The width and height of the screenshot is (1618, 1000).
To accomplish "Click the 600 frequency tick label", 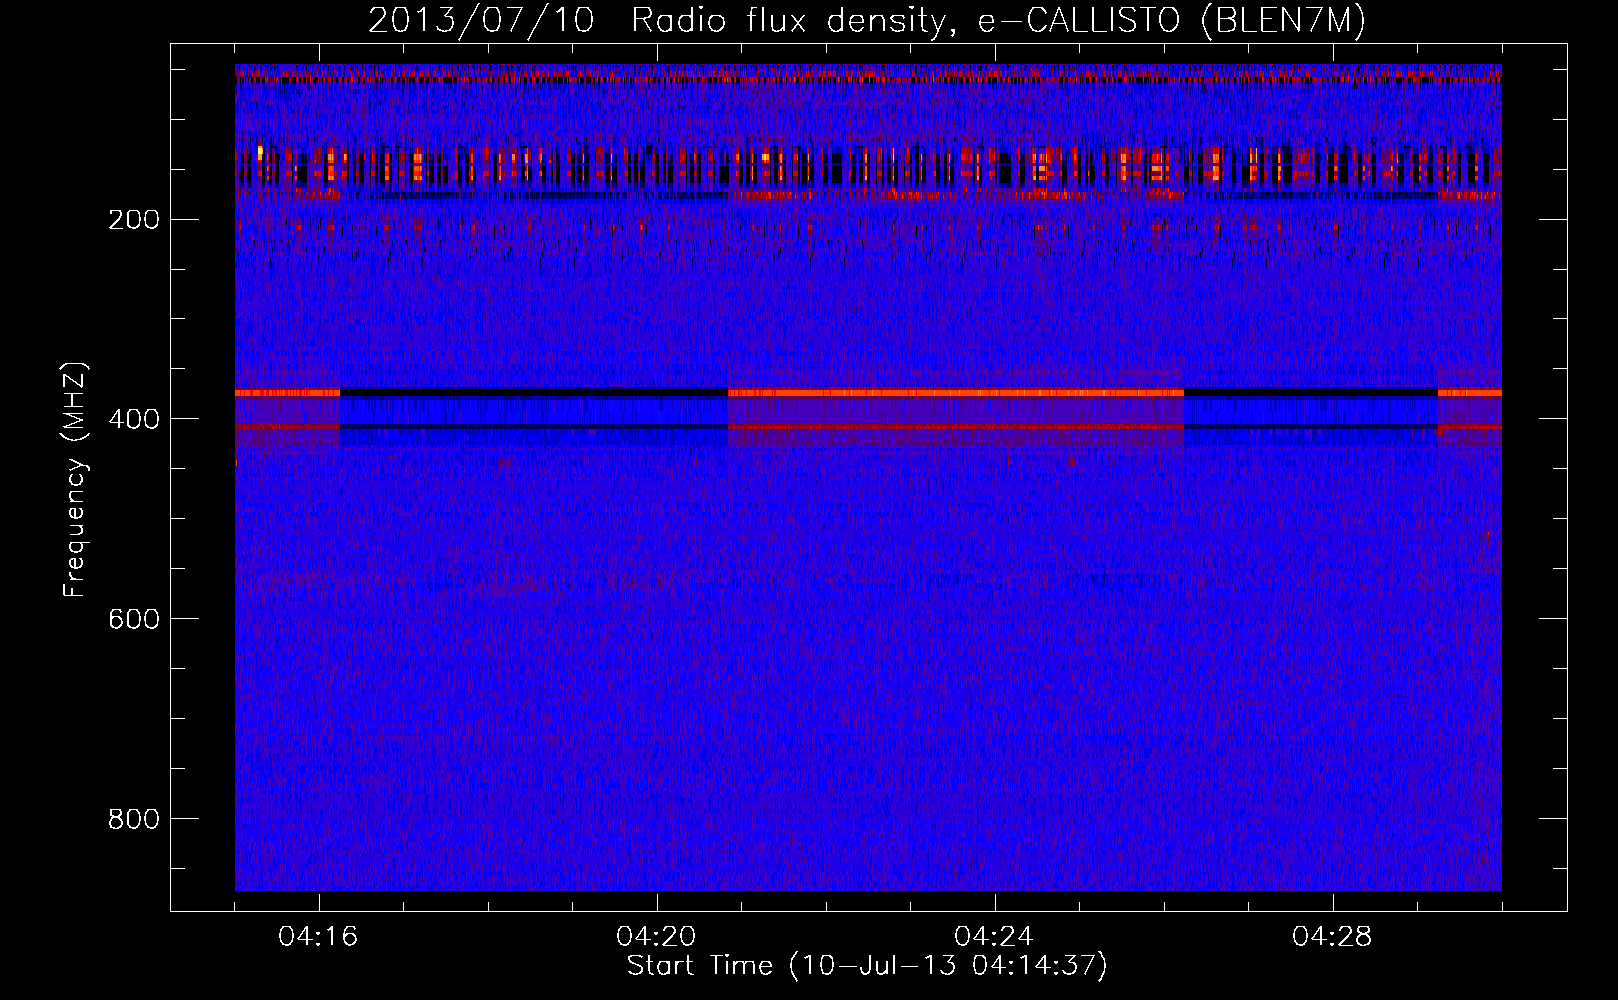I will point(134,619).
